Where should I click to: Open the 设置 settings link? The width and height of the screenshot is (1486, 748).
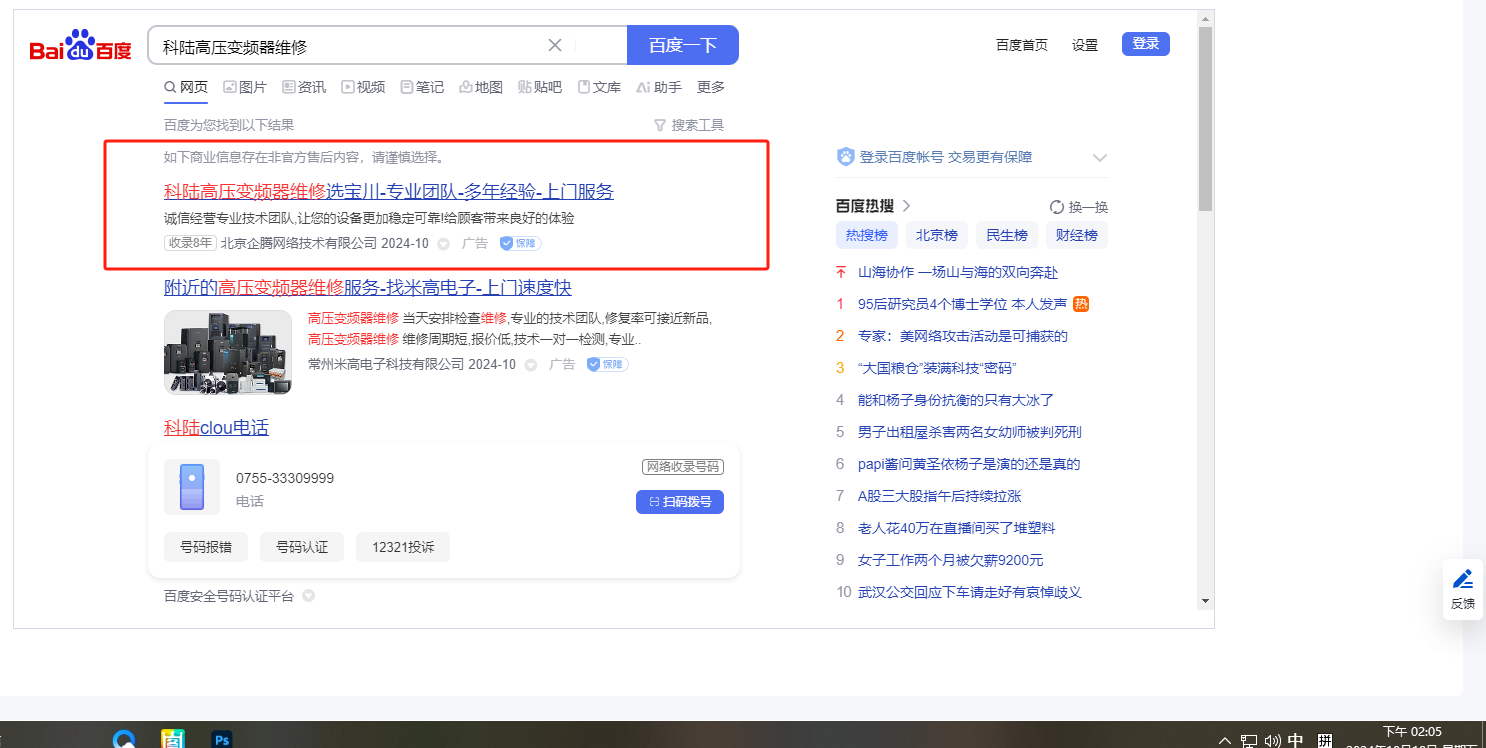pyautogui.click(x=1085, y=45)
